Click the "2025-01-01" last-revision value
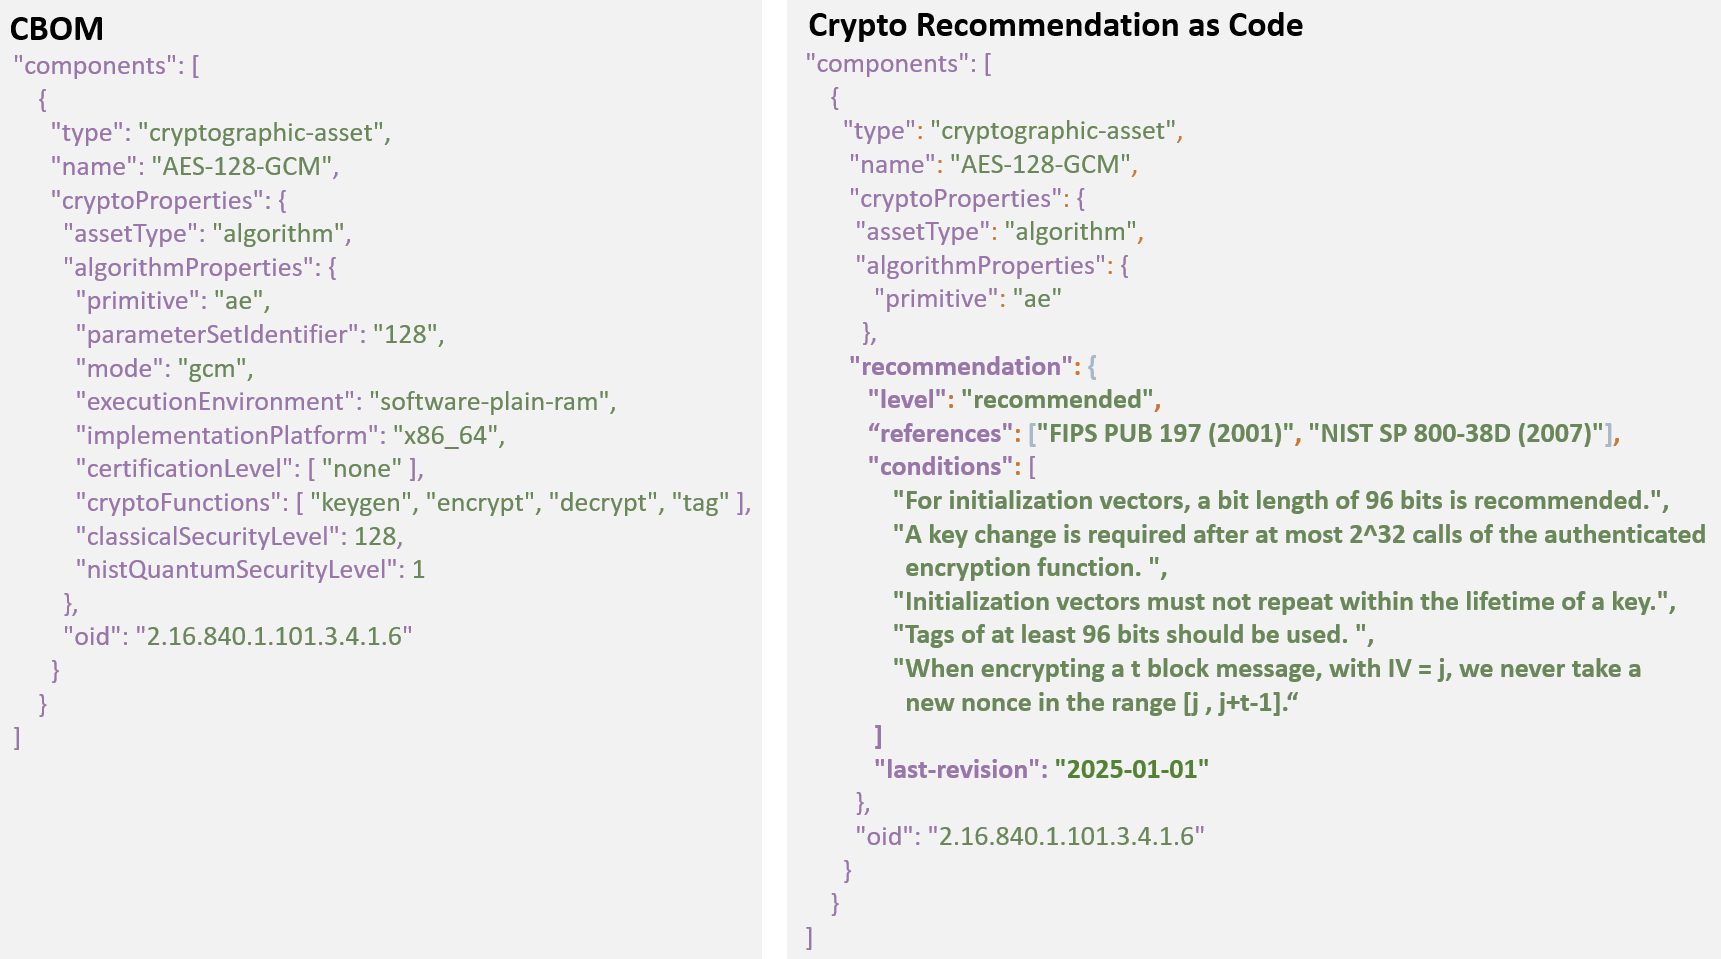The height and width of the screenshot is (959, 1721). click(x=1131, y=770)
